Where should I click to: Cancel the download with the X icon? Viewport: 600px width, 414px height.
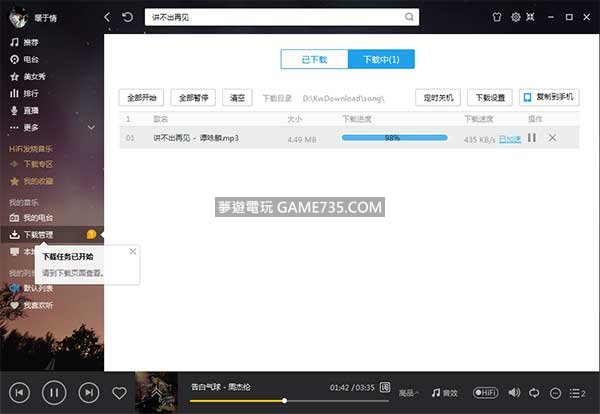point(552,138)
